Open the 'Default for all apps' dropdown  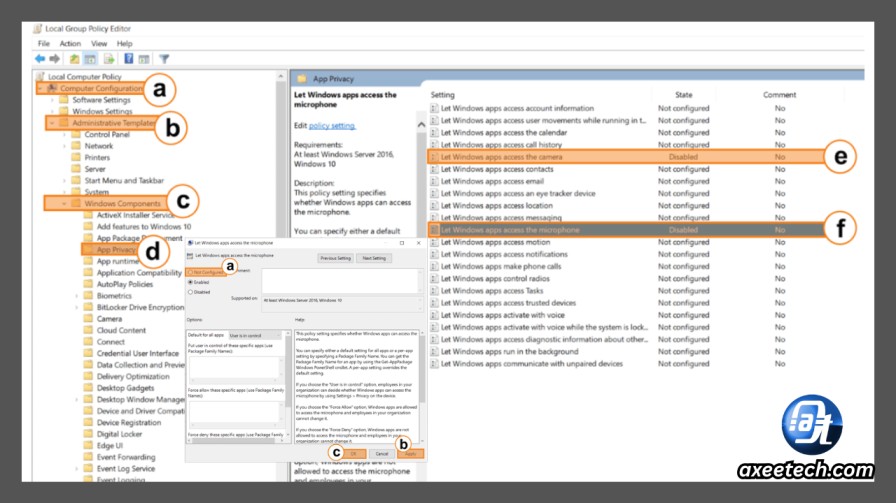click(254, 336)
